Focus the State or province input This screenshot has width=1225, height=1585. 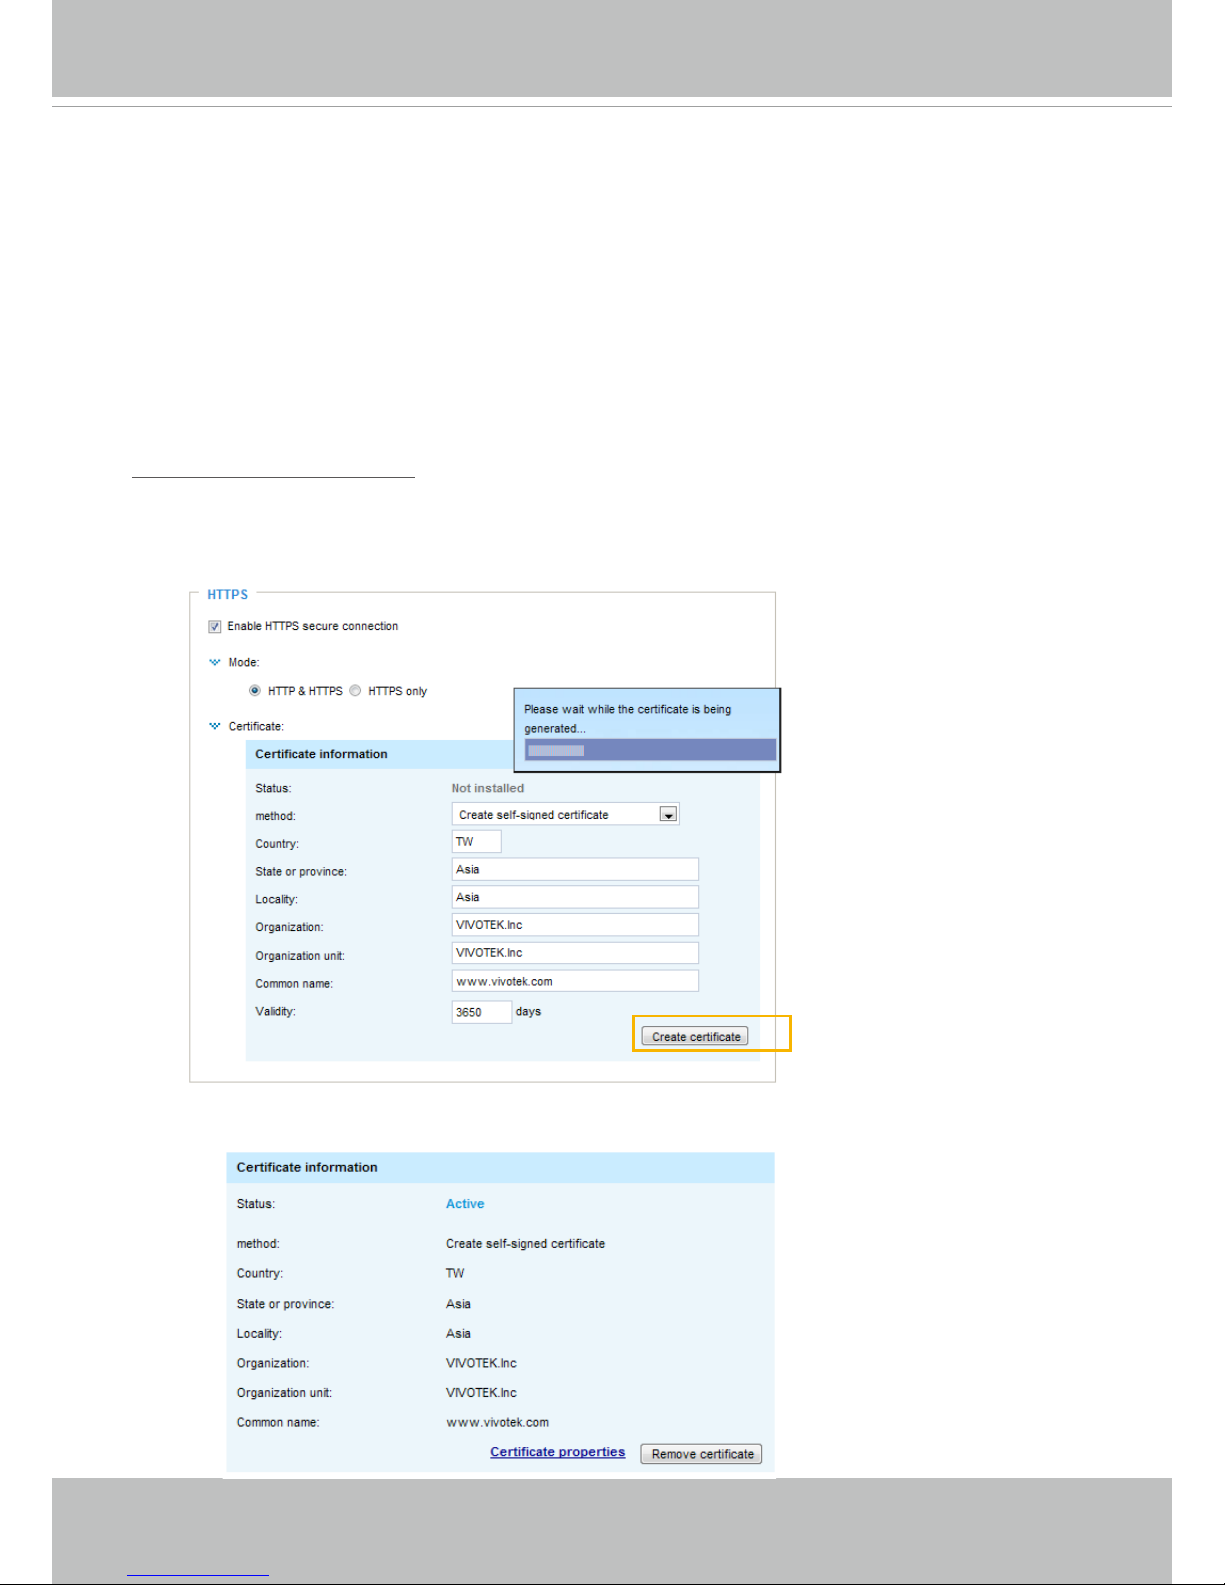coord(574,870)
